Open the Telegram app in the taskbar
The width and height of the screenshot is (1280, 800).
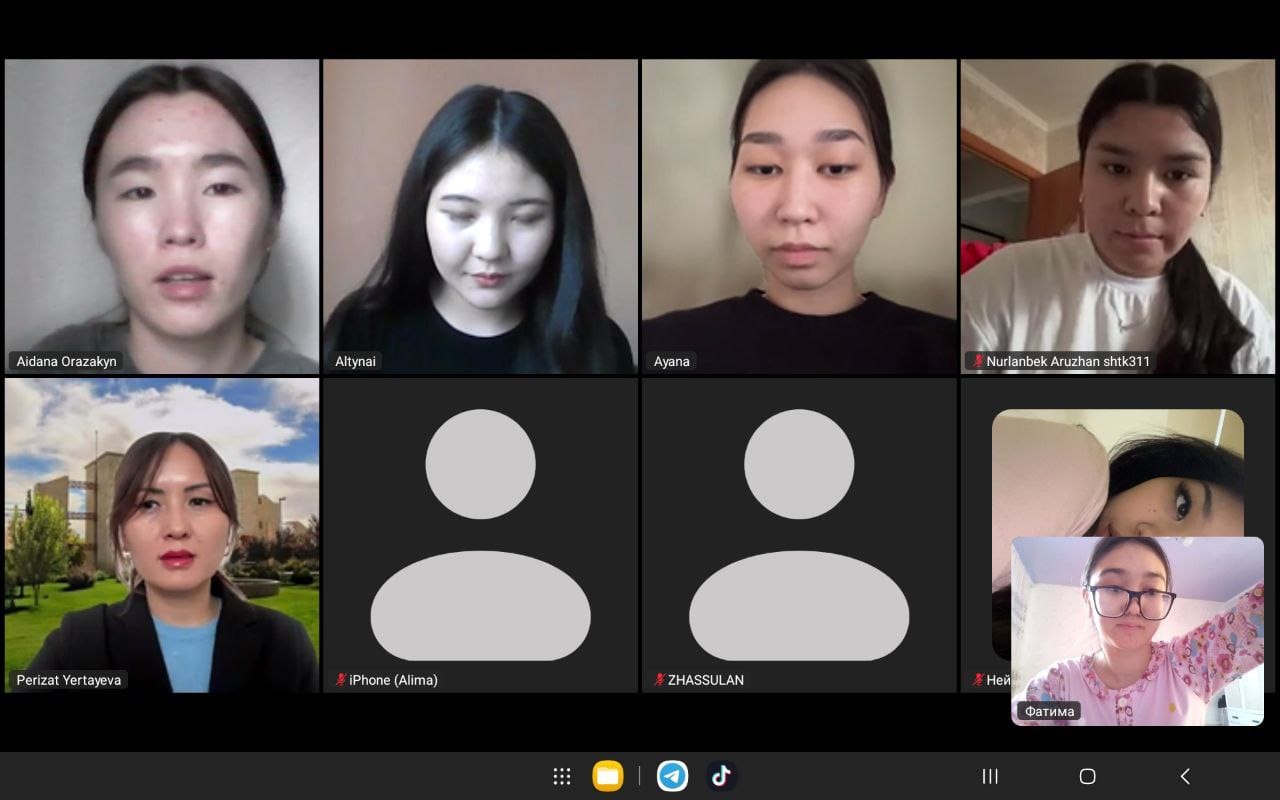pyautogui.click(x=672, y=776)
